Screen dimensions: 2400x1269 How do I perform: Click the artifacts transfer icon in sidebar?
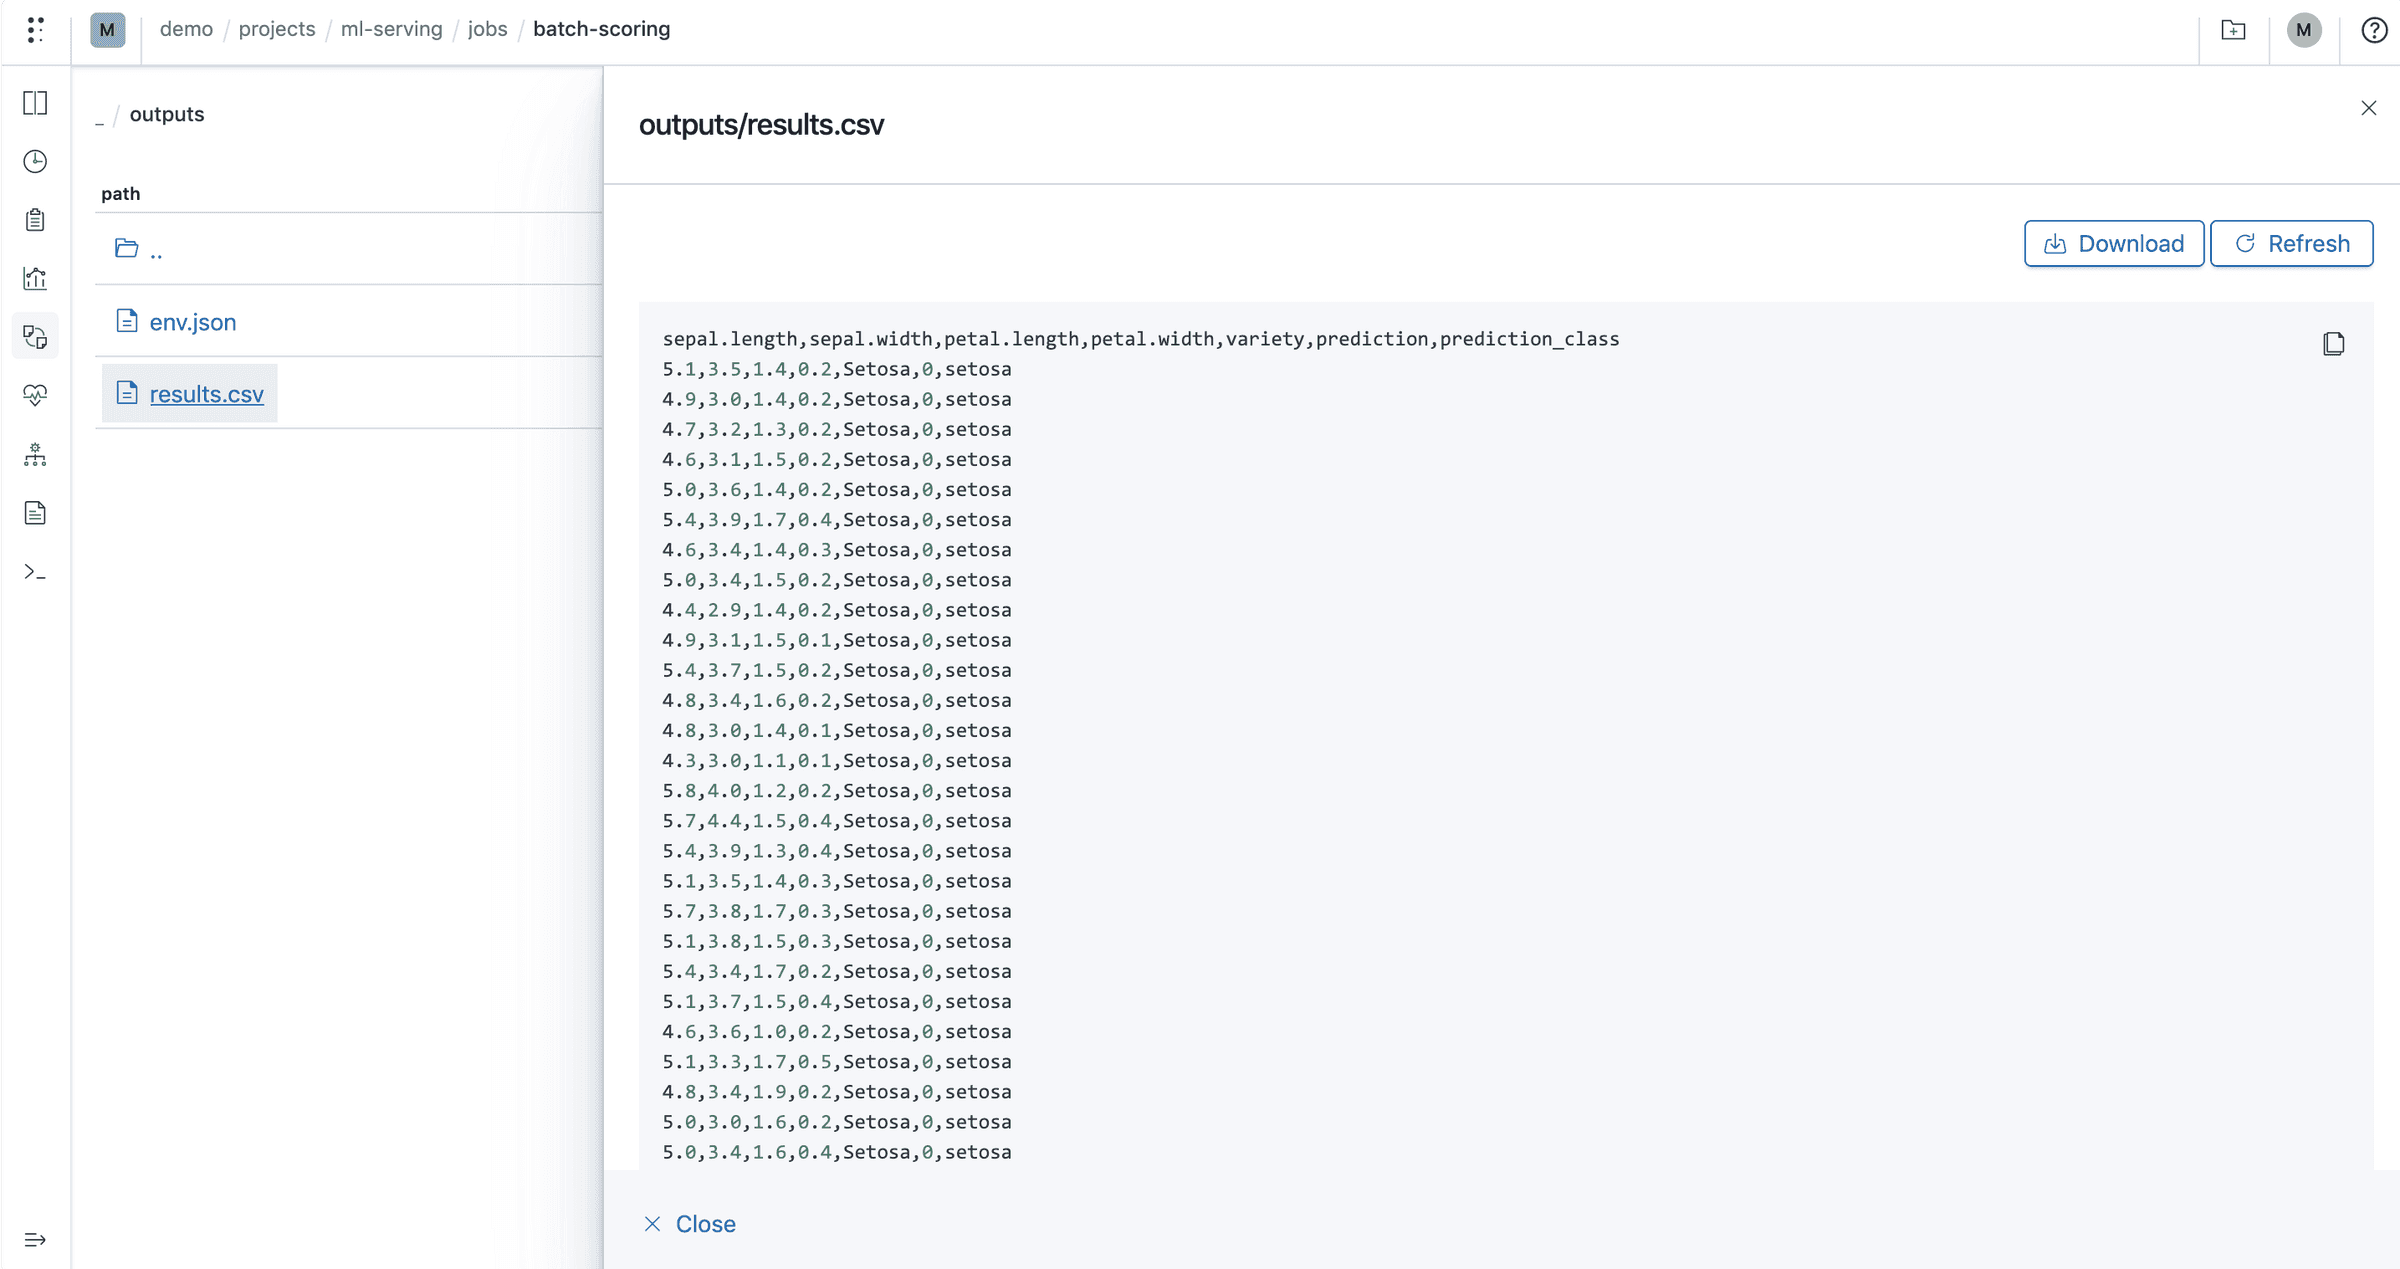(x=35, y=336)
